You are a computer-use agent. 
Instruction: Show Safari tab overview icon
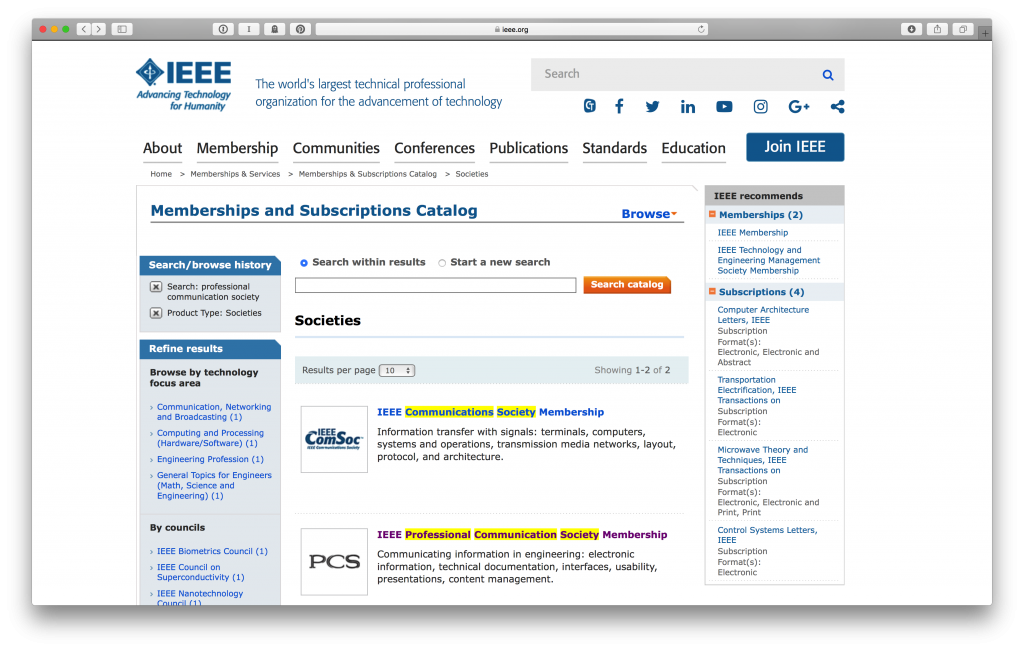963,29
